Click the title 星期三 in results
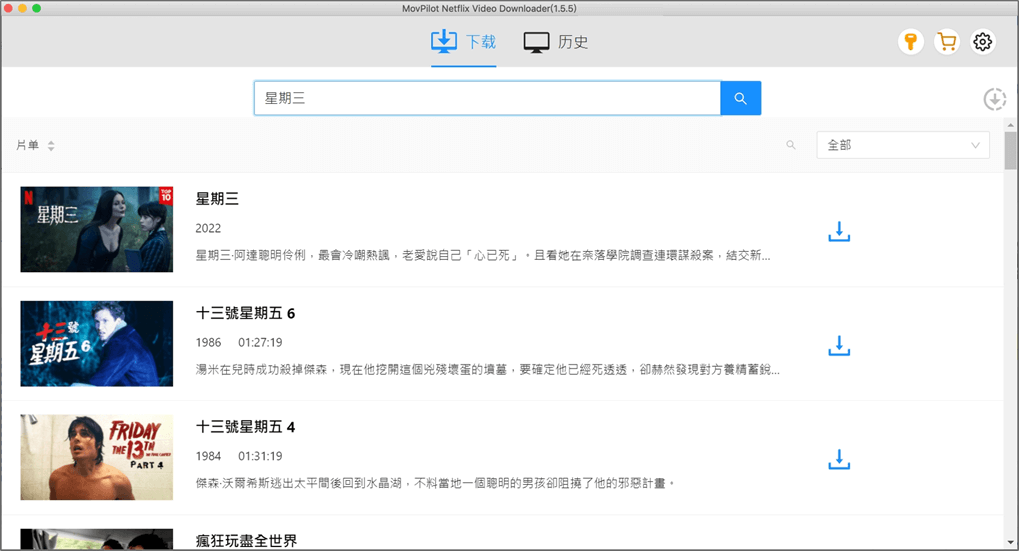 [217, 199]
